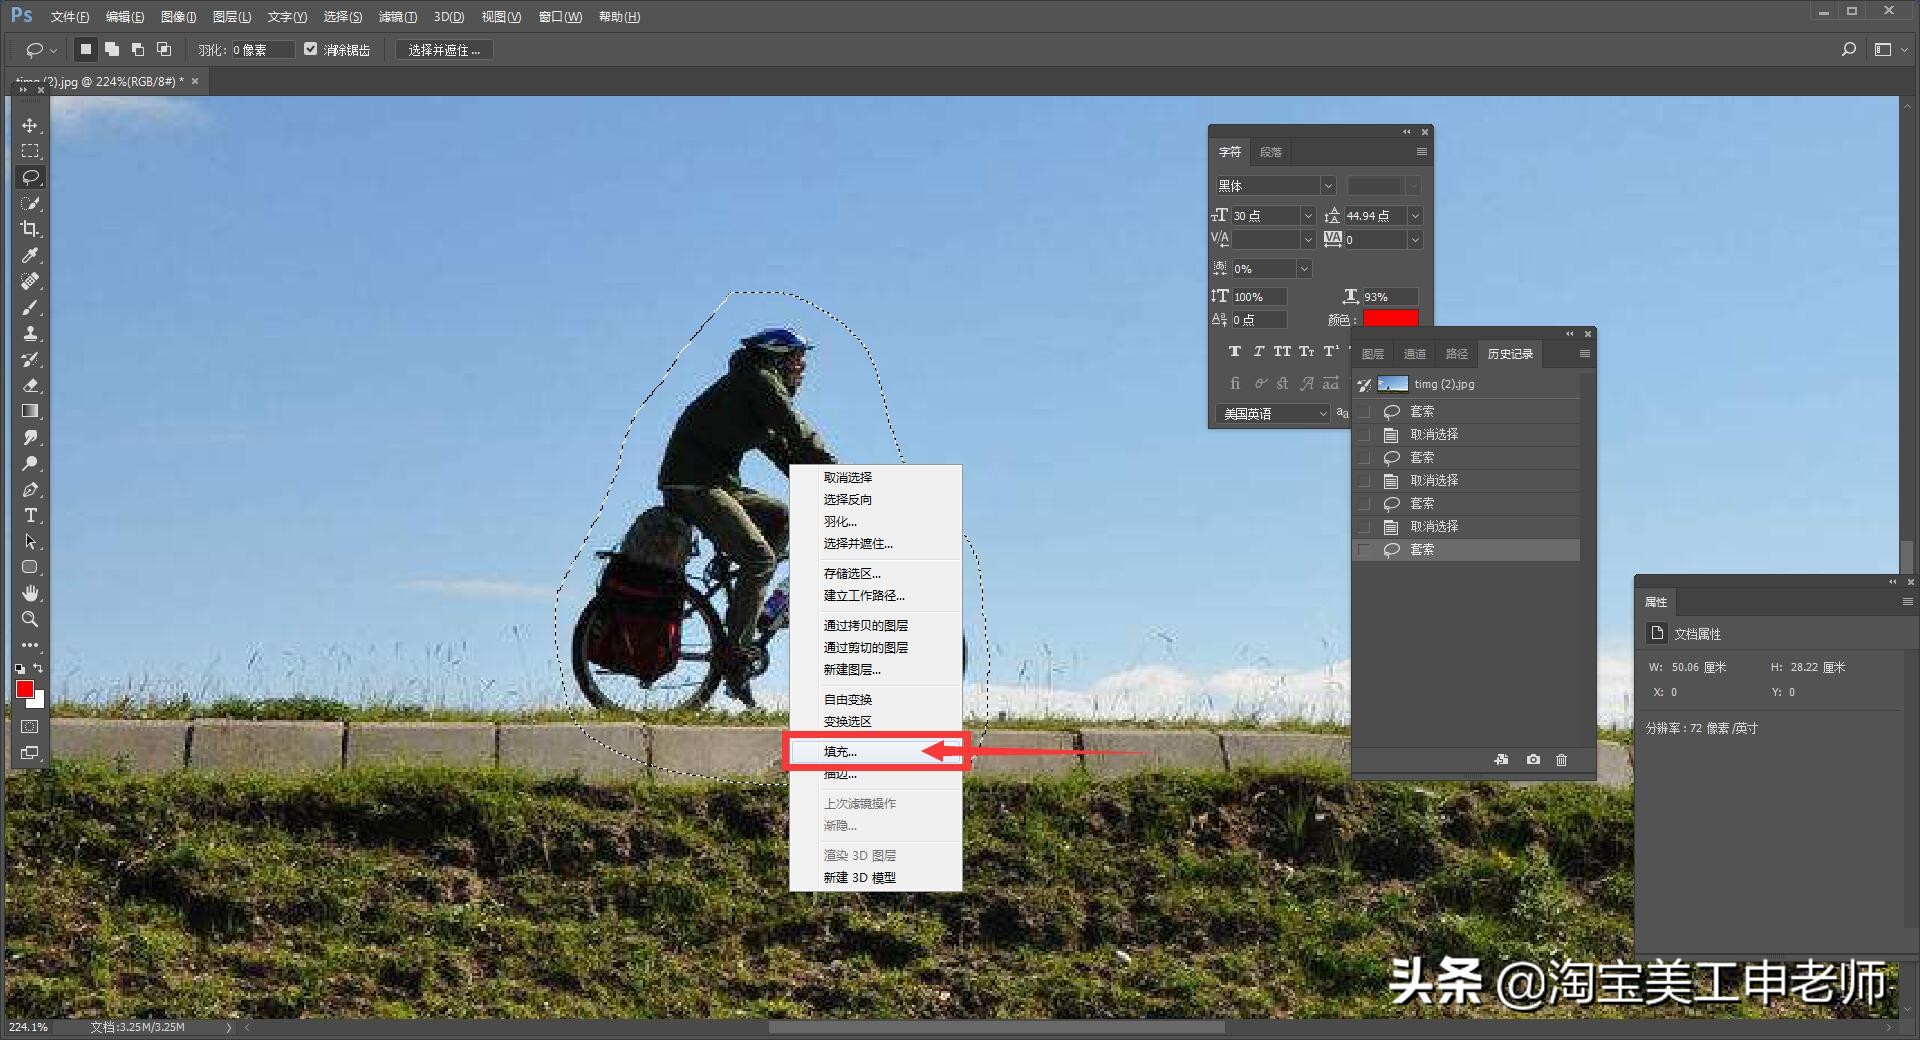1920x1040 pixels.
Task: Open the 黑体 font family dropdown
Action: click(1327, 186)
